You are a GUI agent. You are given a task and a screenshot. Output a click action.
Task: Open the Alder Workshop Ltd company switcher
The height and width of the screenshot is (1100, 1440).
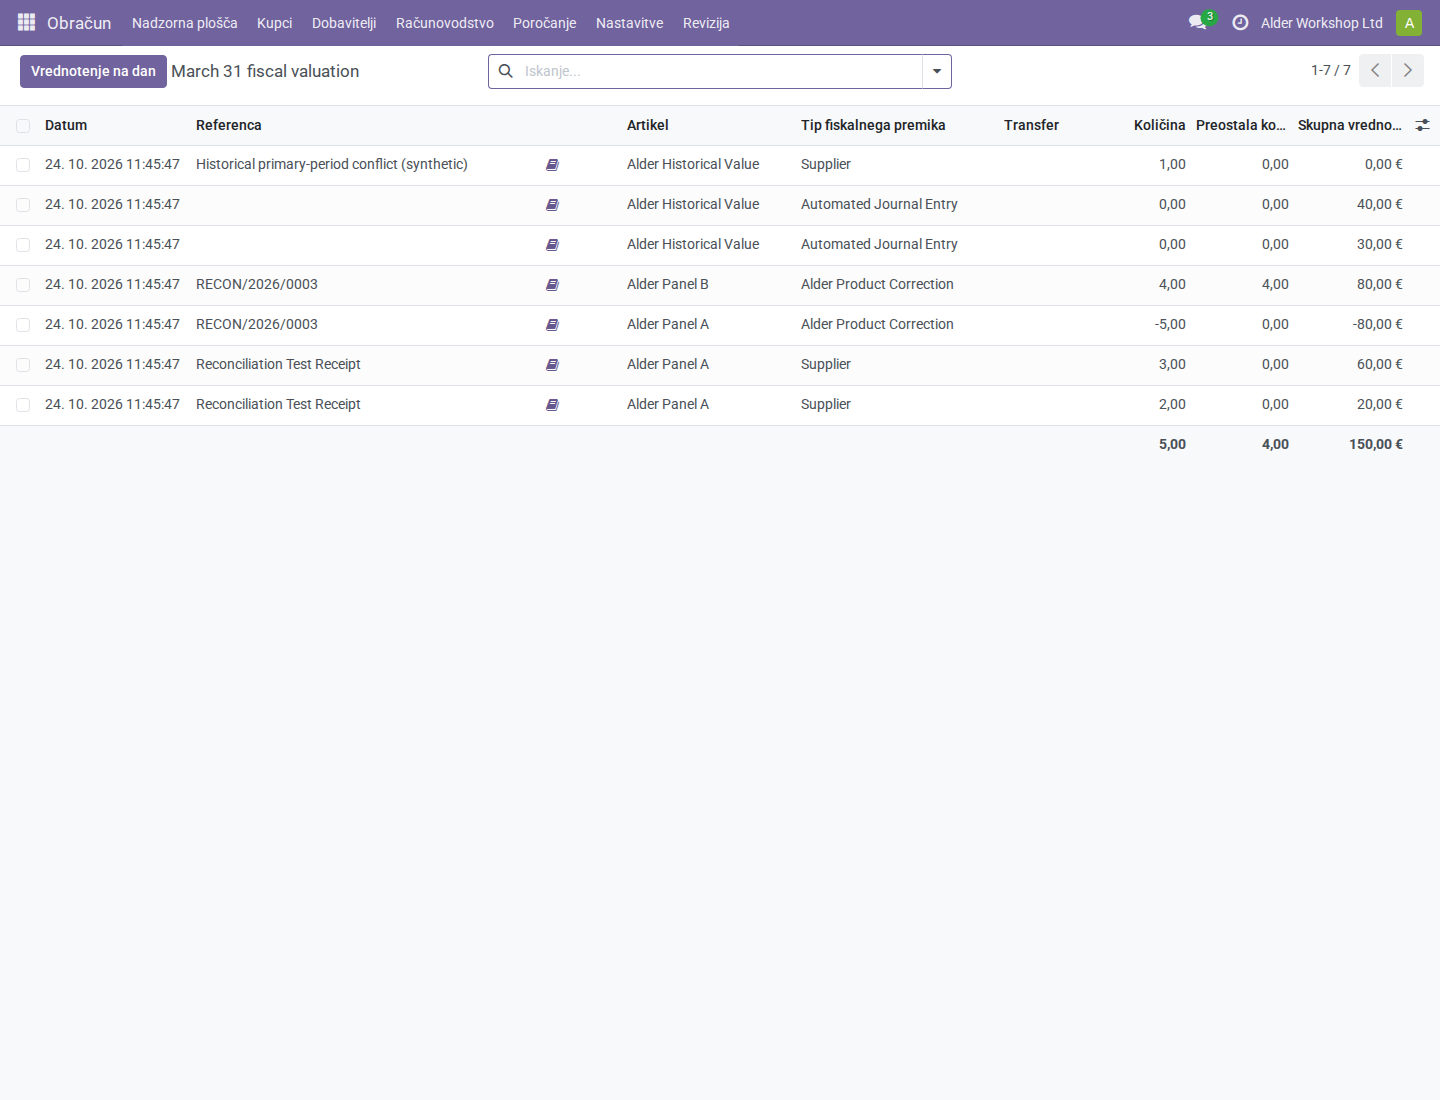[1322, 23]
